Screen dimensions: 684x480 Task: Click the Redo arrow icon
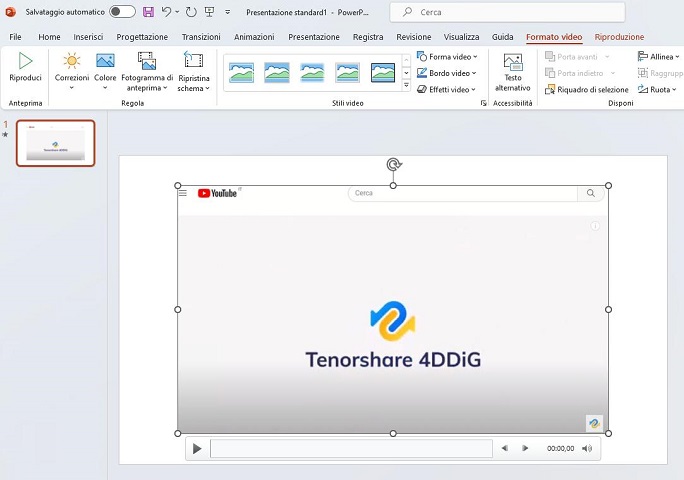click(191, 12)
